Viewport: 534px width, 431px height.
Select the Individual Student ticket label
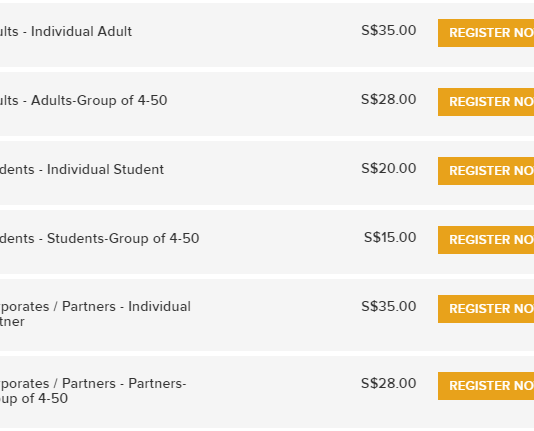coord(82,170)
